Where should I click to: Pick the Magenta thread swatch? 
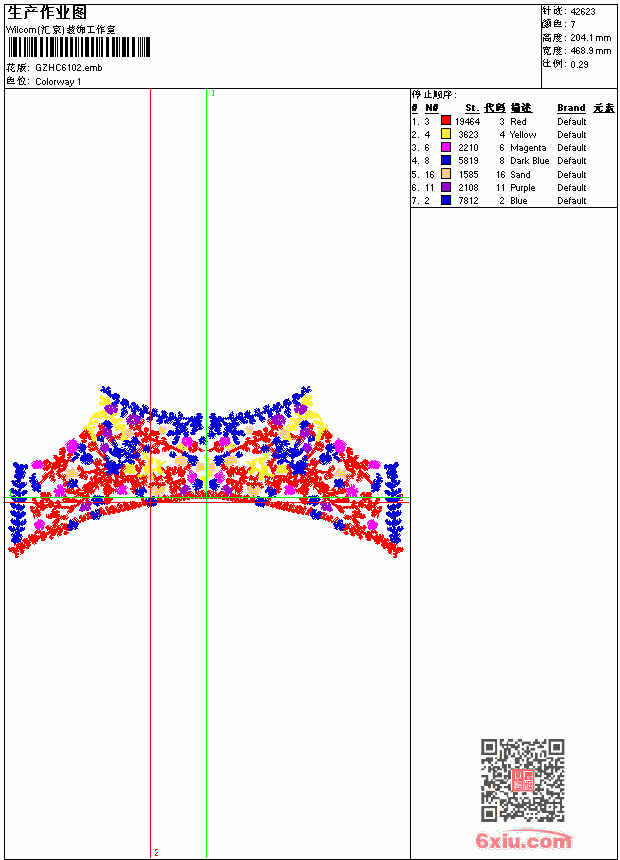(x=446, y=147)
